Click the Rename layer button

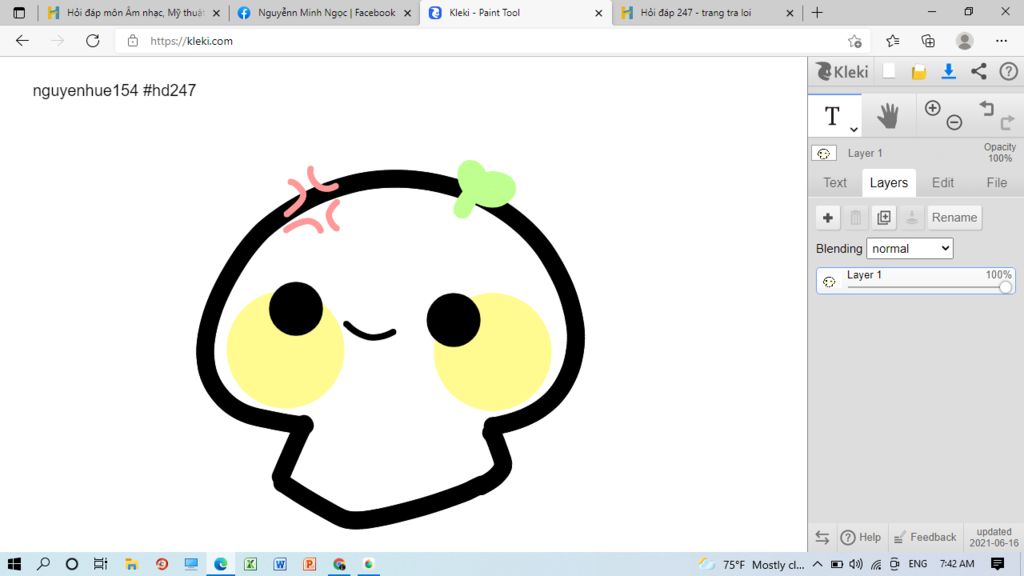(954, 217)
